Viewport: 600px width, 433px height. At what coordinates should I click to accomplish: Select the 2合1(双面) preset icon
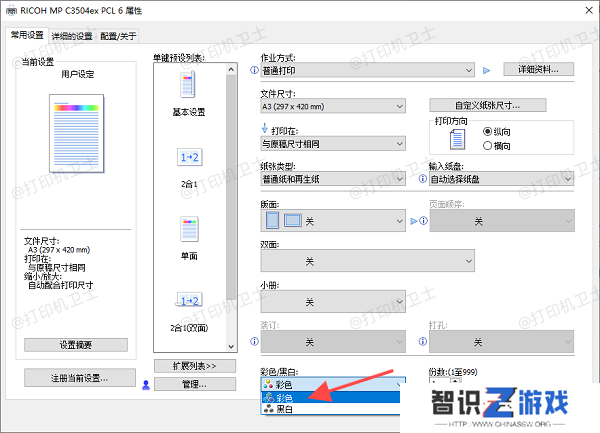(188, 300)
